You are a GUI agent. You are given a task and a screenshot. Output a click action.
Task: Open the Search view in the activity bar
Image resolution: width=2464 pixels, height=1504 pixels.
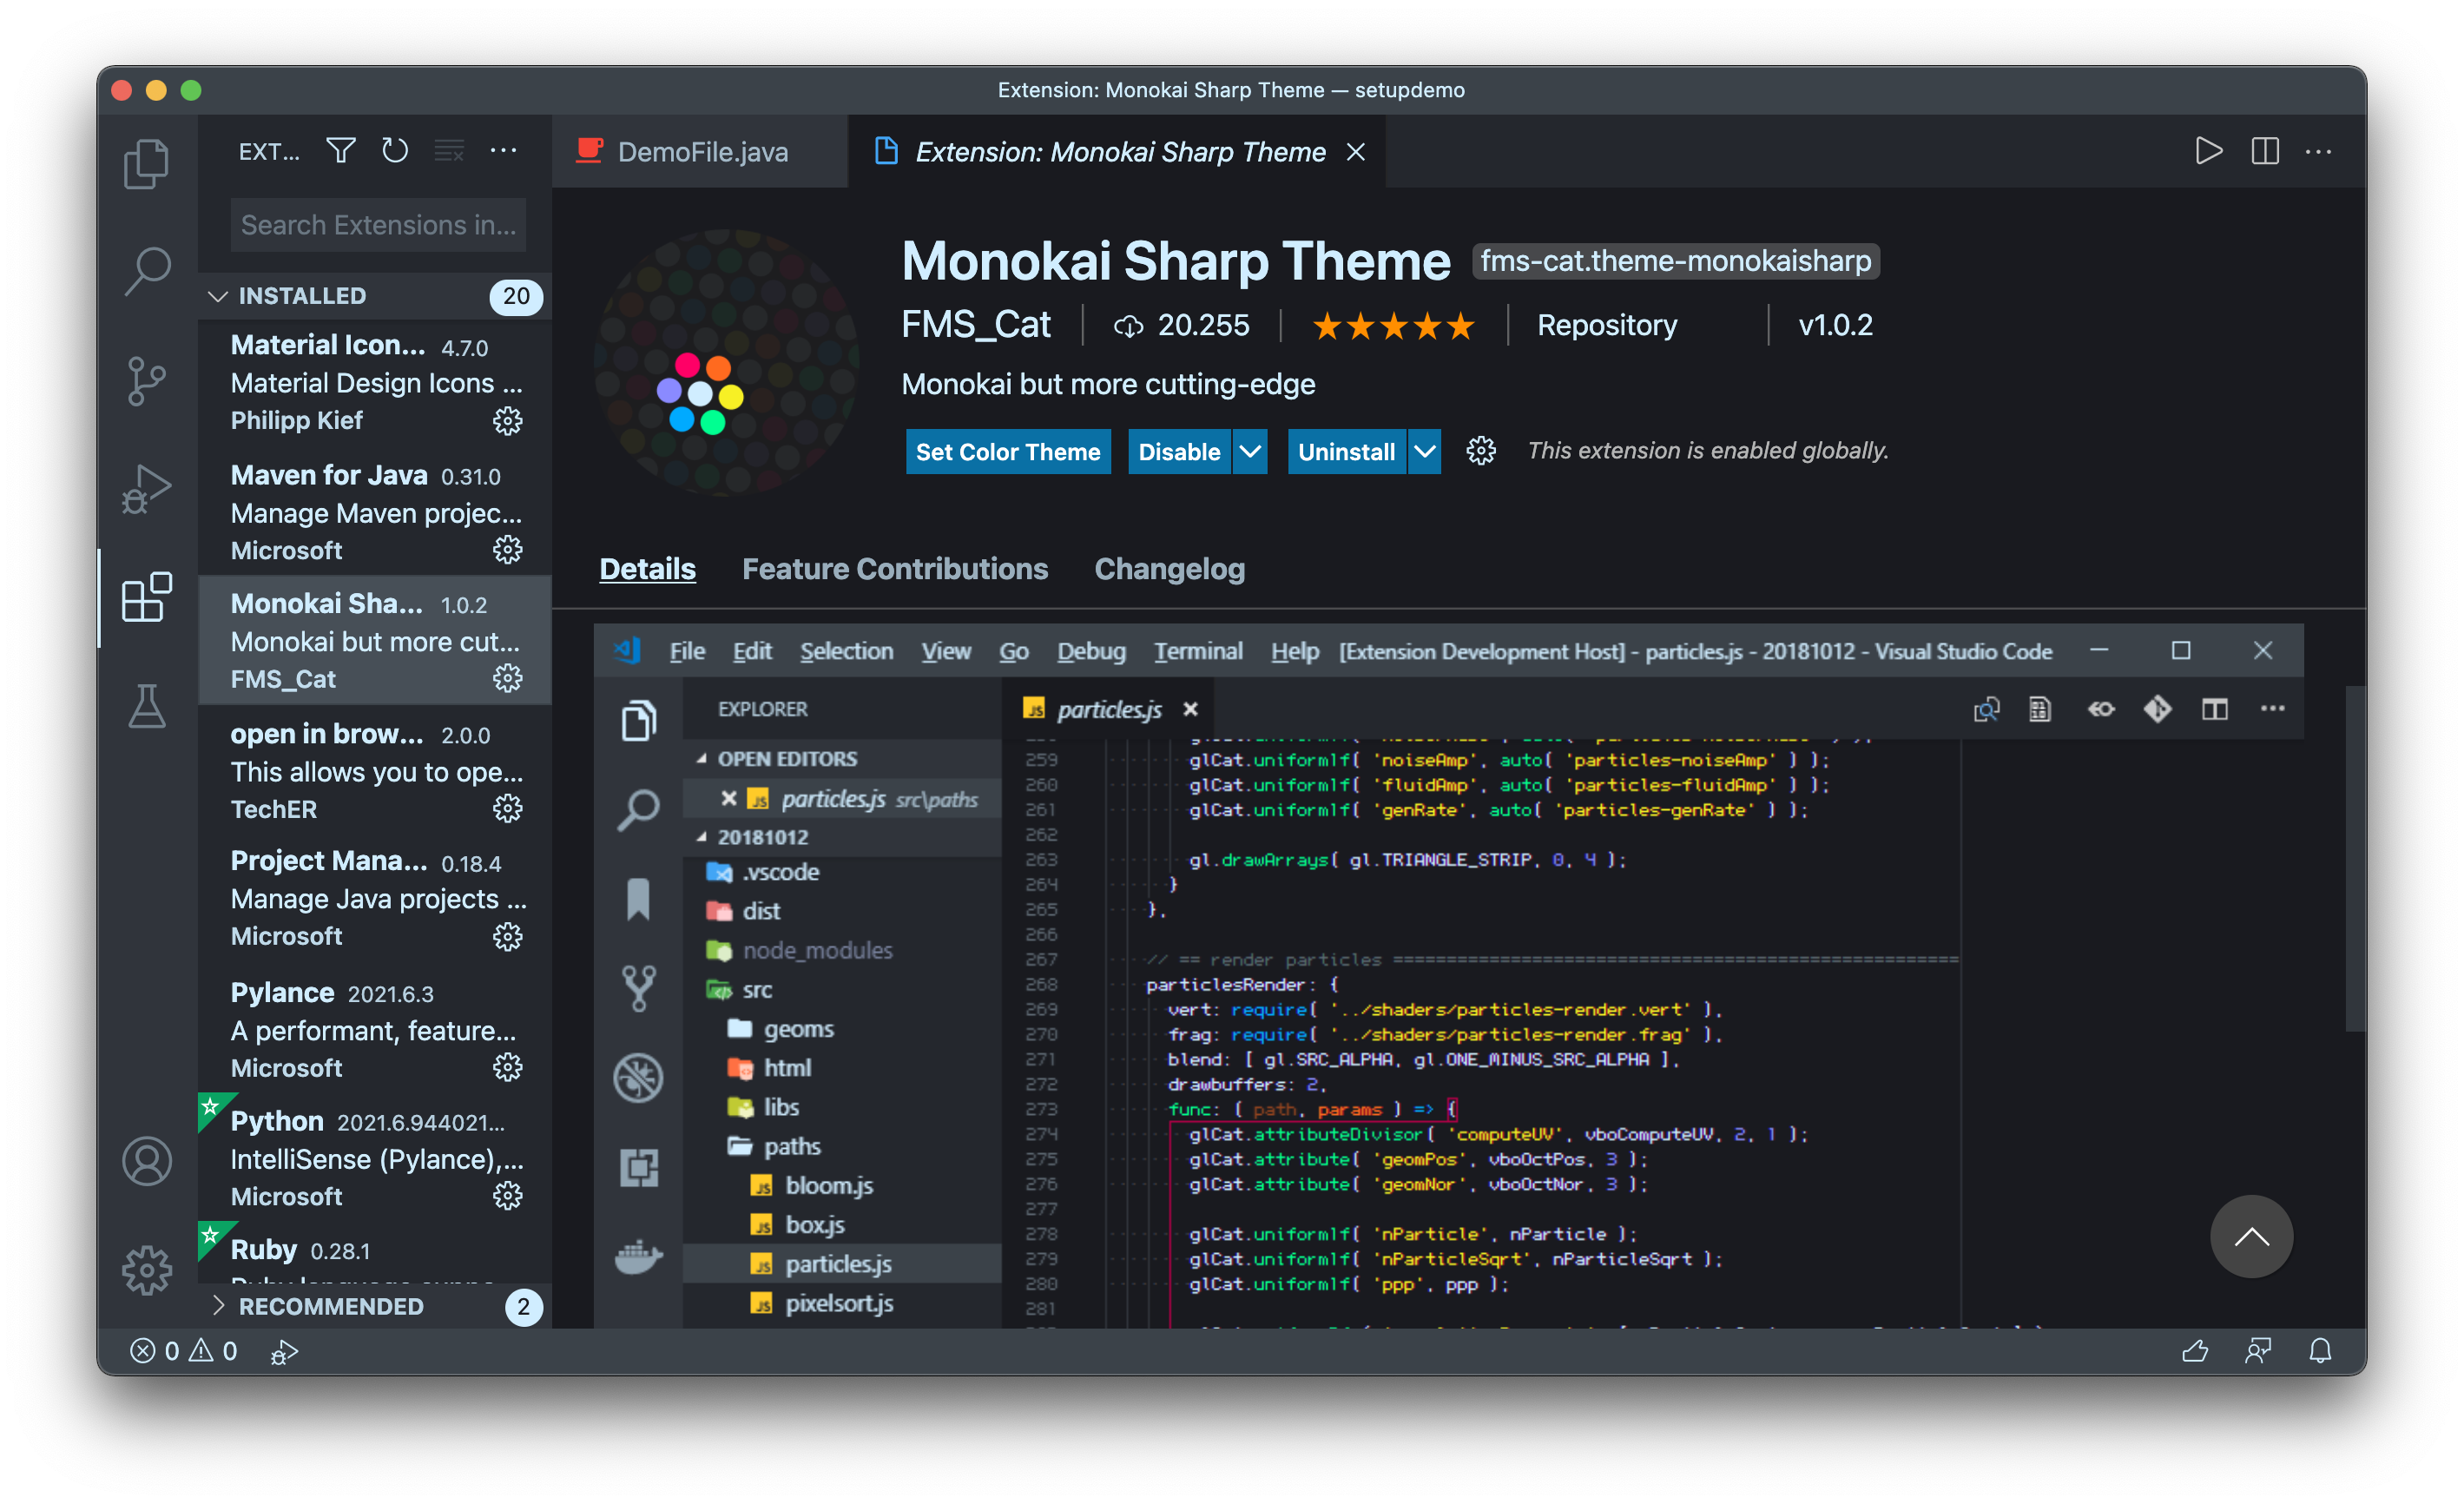click(147, 271)
